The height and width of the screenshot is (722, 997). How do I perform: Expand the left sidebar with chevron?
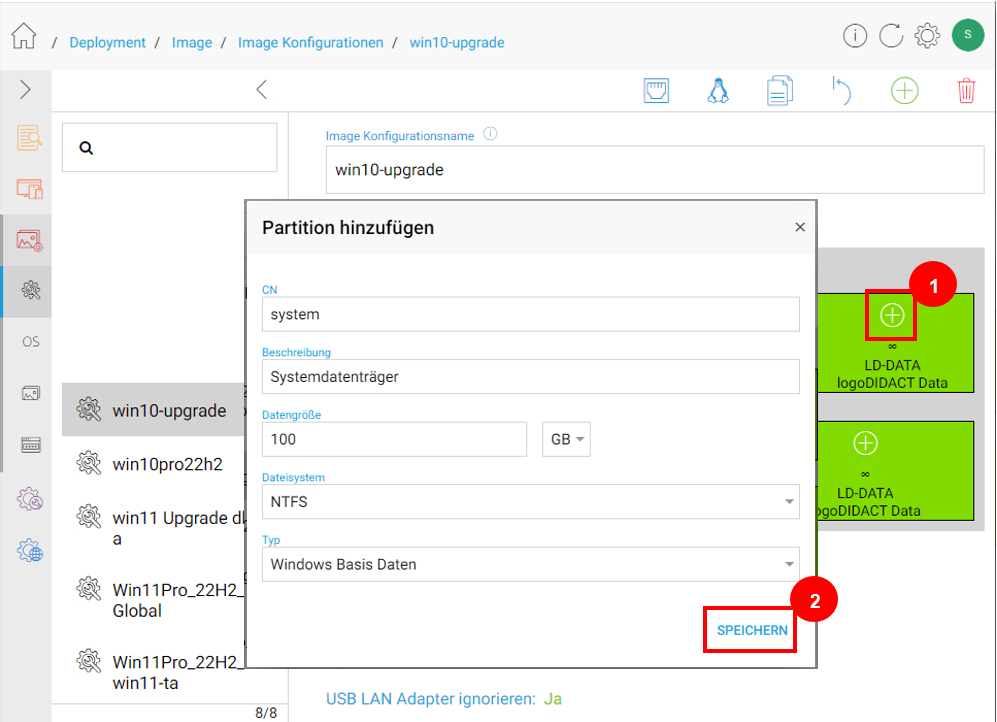(25, 89)
